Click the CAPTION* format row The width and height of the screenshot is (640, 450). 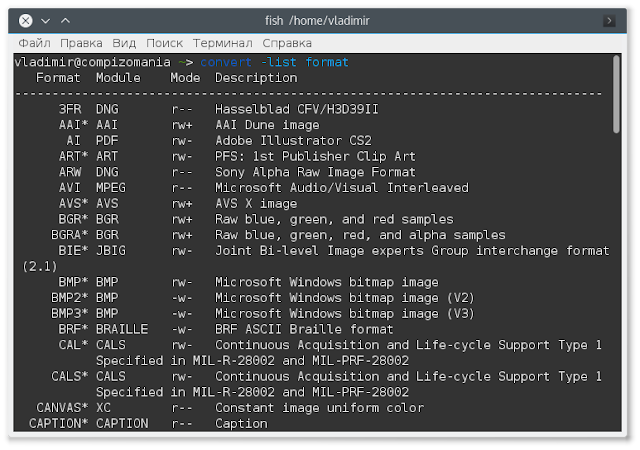(148, 423)
